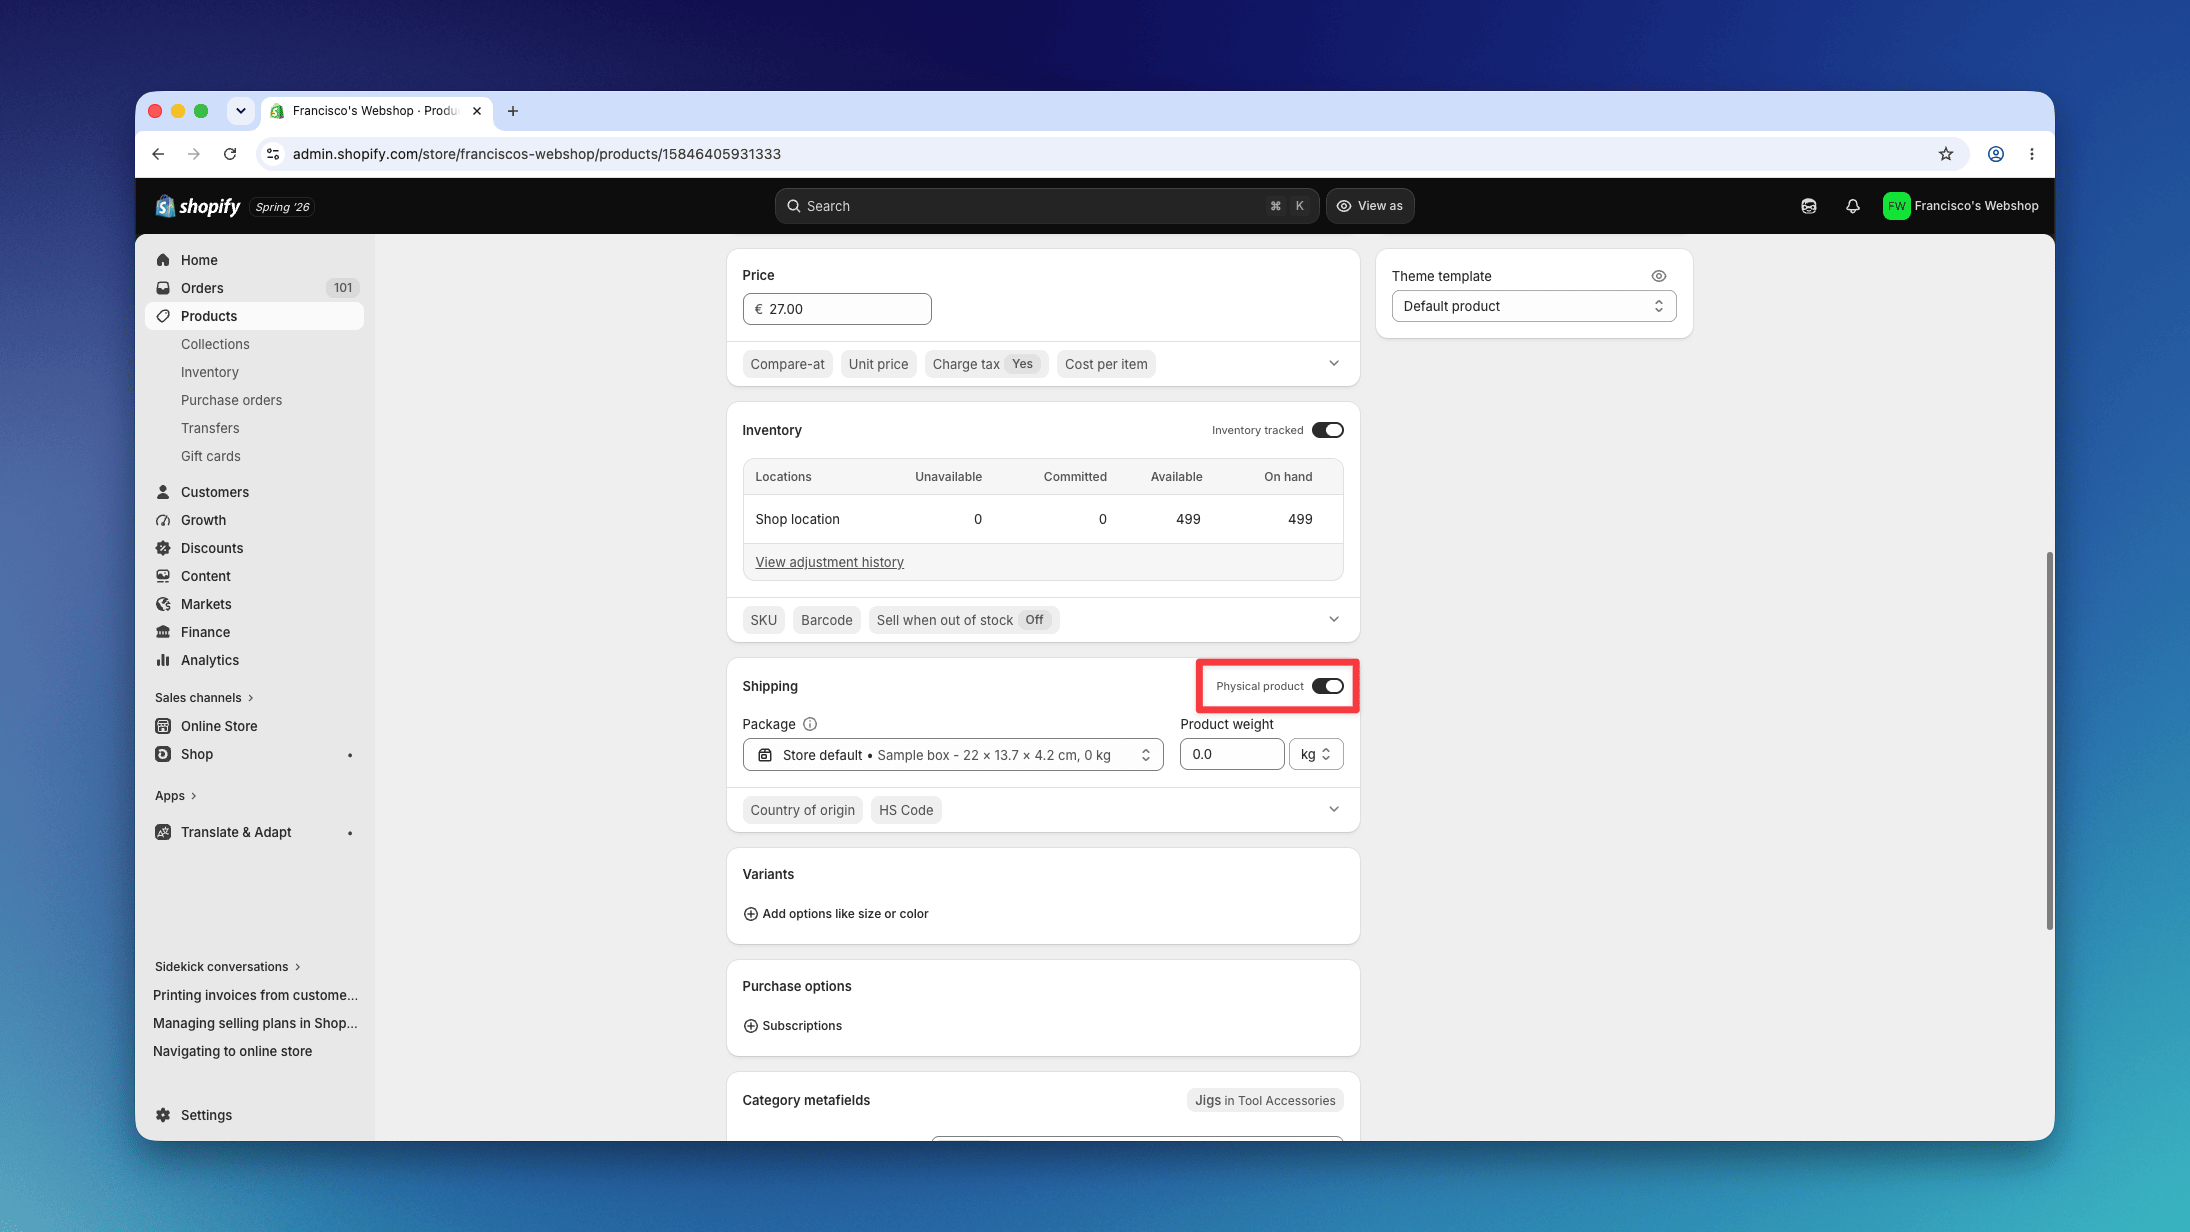Open Printing invoices conversation
This screenshot has width=2190, height=1232.
tap(255, 995)
